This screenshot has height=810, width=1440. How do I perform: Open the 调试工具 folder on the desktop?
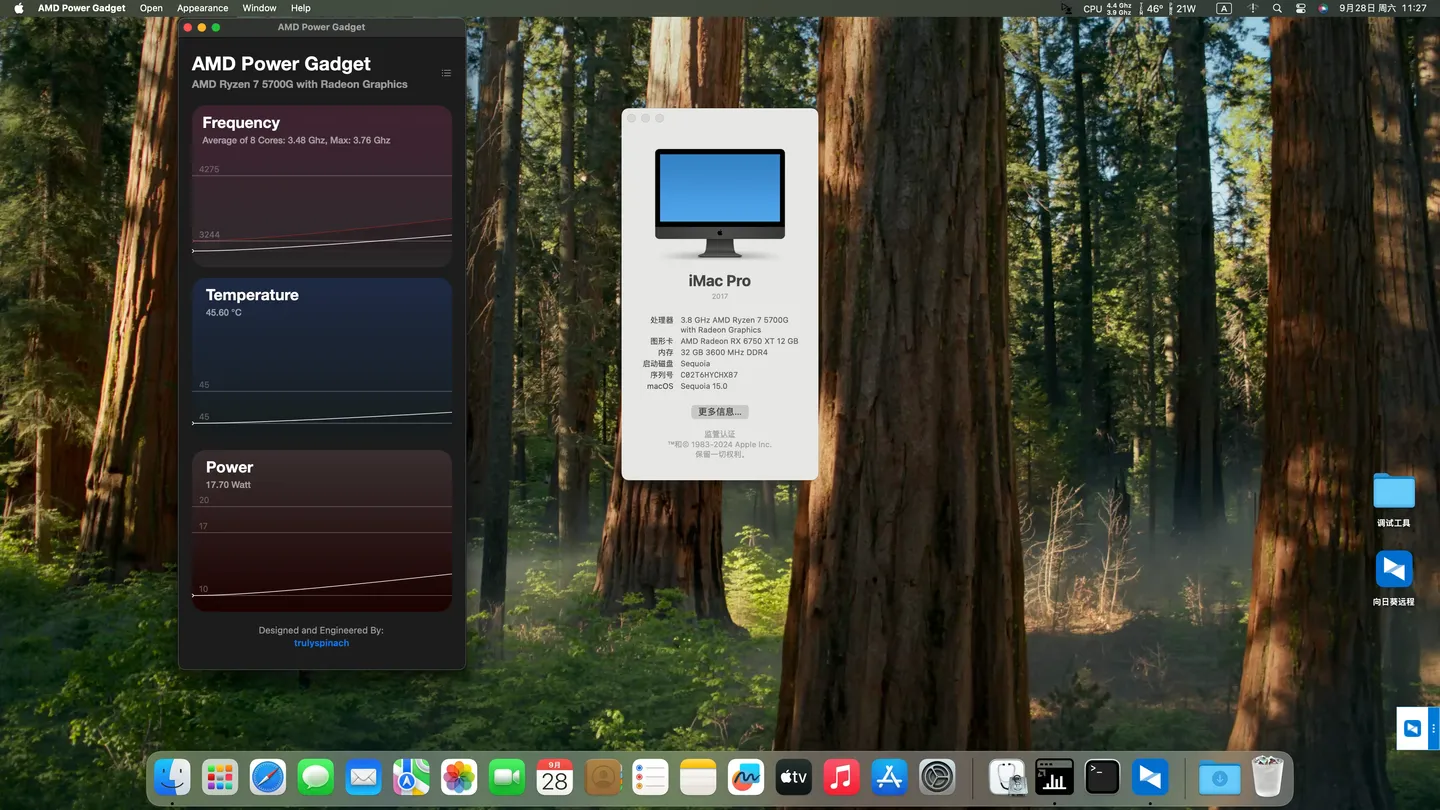point(1393,492)
